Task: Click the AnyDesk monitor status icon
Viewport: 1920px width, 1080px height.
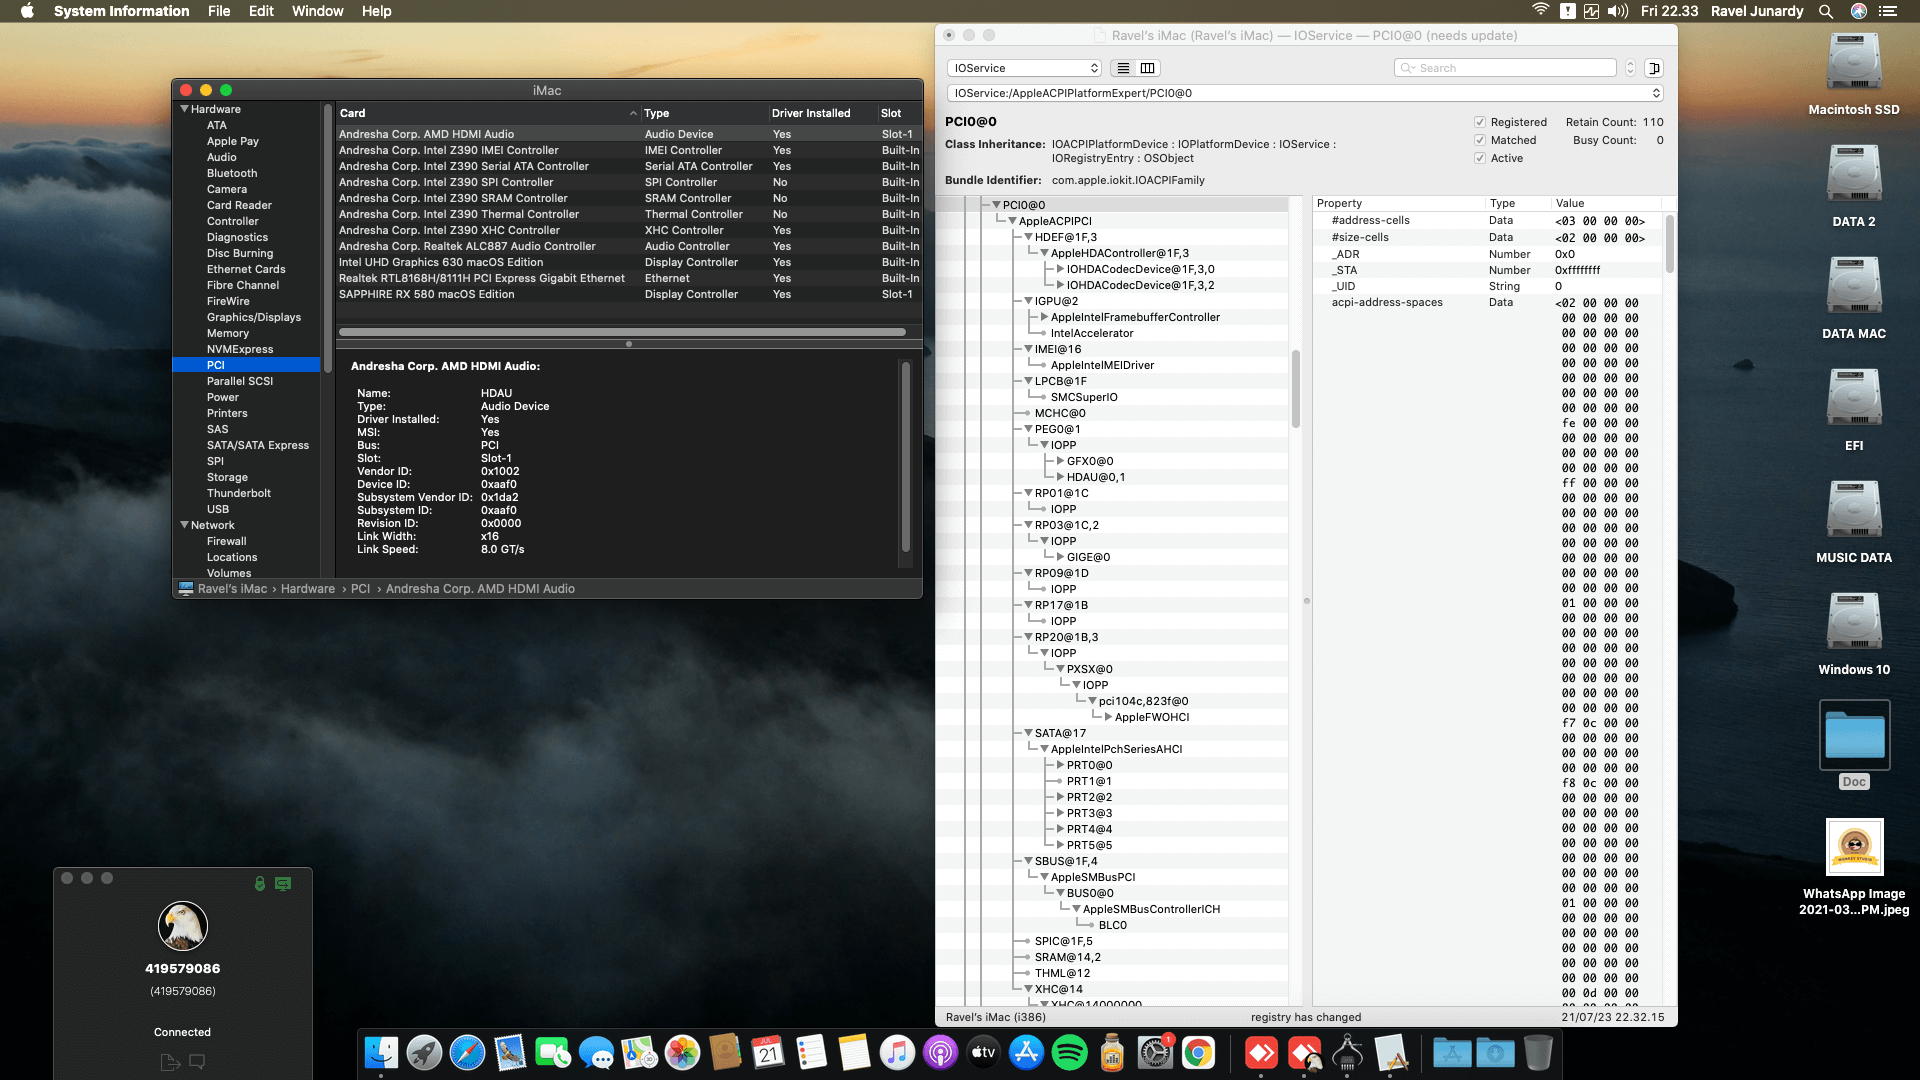Action: tap(283, 884)
